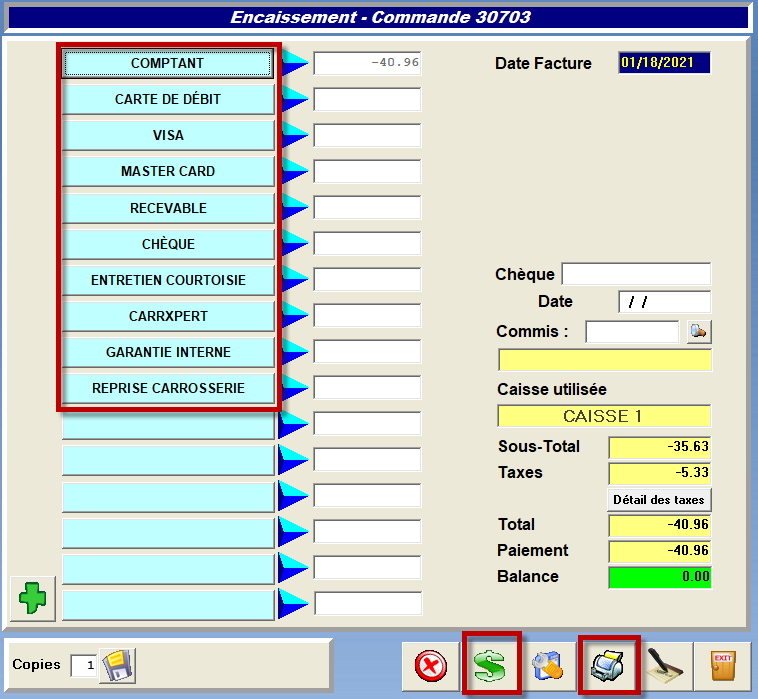The height and width of the screenshot is (699, 758).
Task: Open Détail des taxes
Action: tap(659, 500)
